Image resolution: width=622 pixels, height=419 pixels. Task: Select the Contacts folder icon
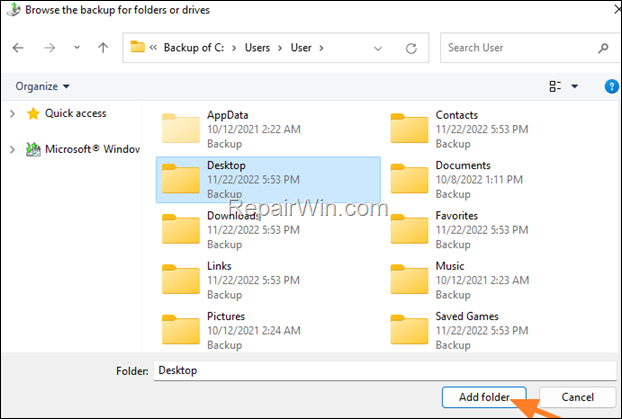(x=409, y=128)
